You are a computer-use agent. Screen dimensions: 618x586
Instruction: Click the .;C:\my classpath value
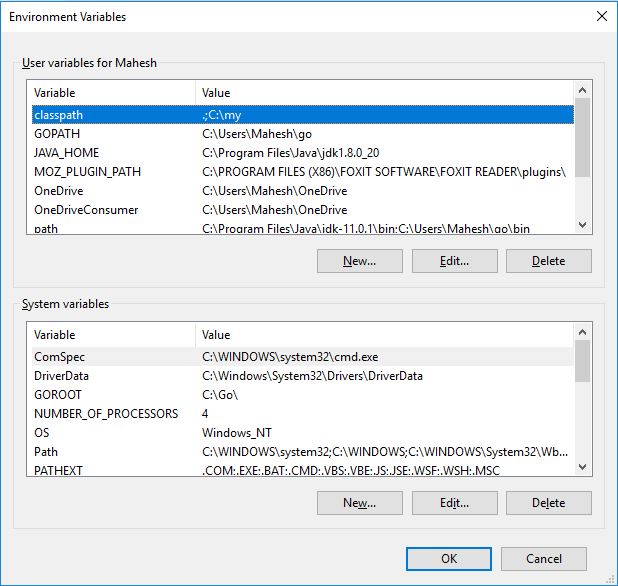point(221,115)
